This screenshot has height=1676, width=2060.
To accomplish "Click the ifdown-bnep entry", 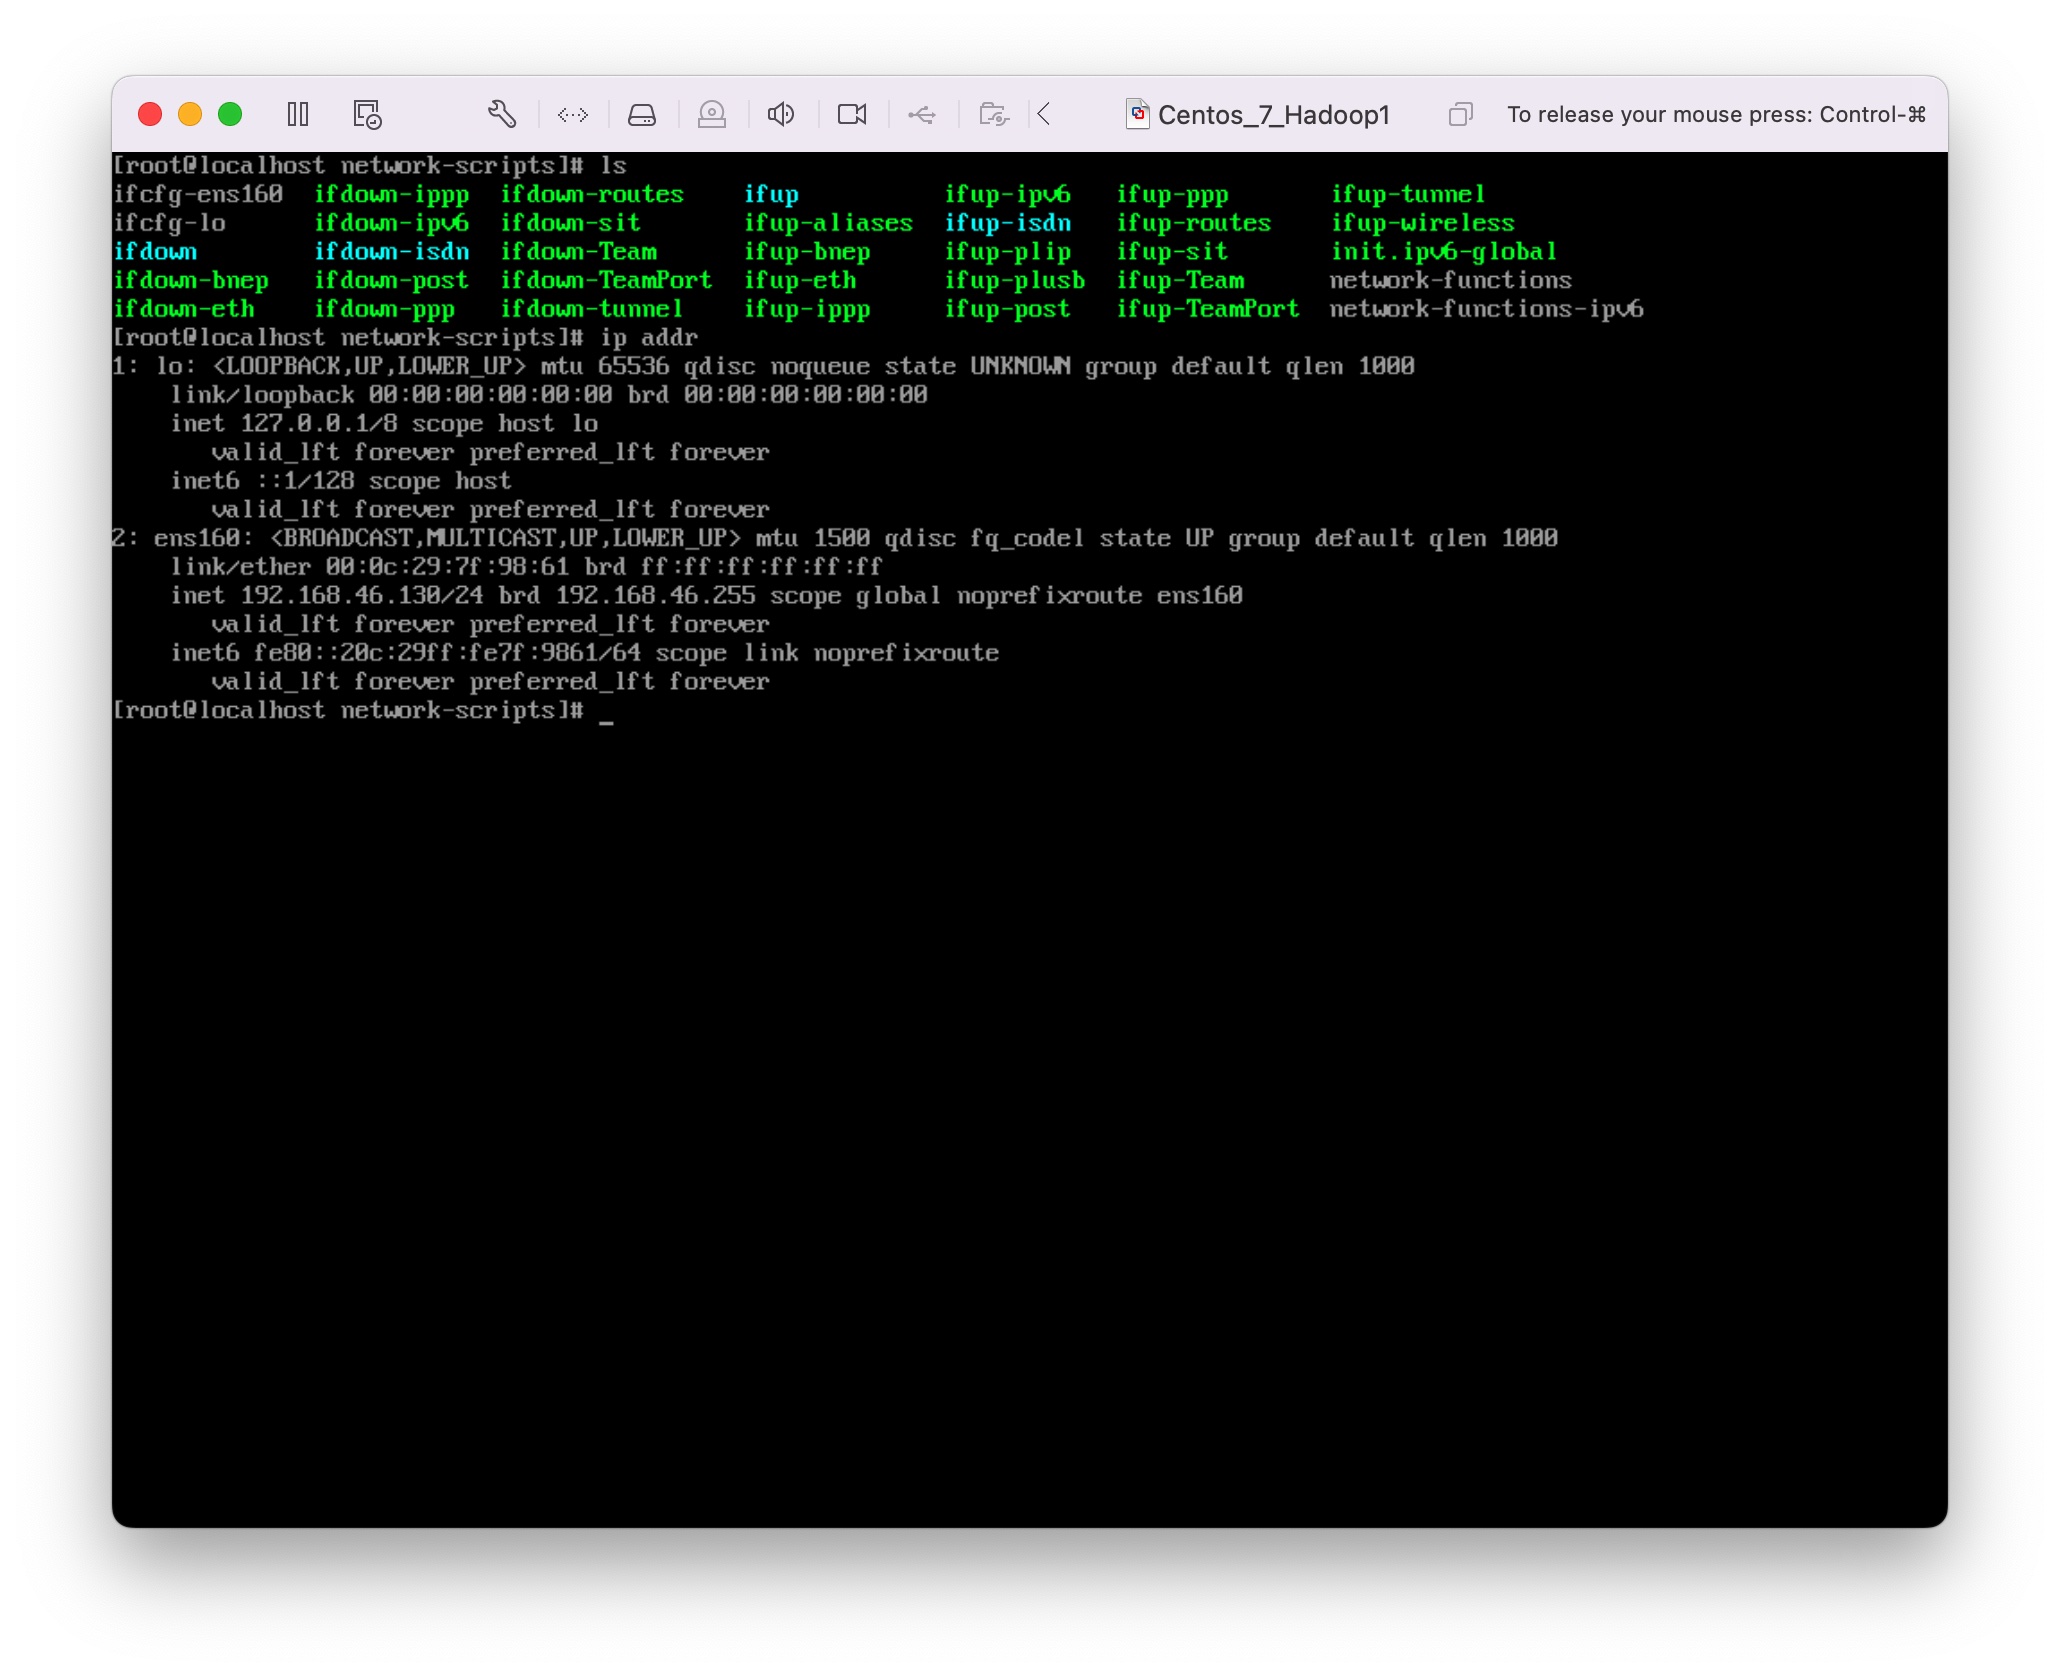I will point(191,280).
